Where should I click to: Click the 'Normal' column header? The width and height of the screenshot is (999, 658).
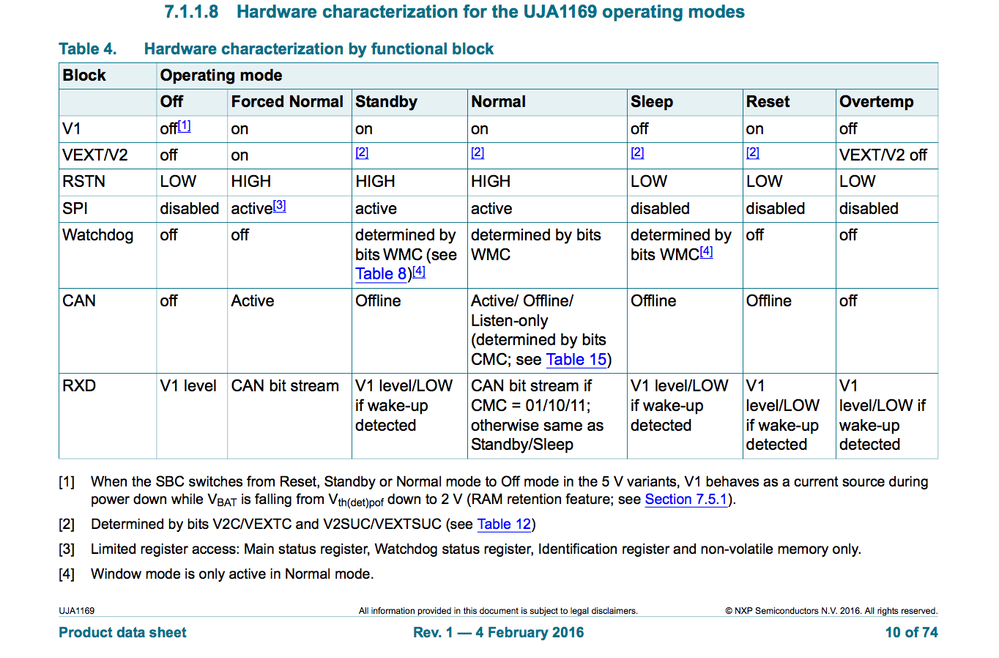(498, 102)
